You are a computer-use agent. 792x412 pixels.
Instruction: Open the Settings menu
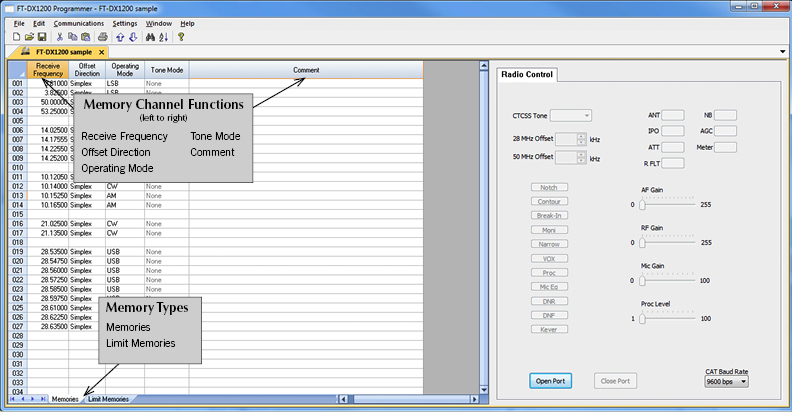tap(125, 23)
